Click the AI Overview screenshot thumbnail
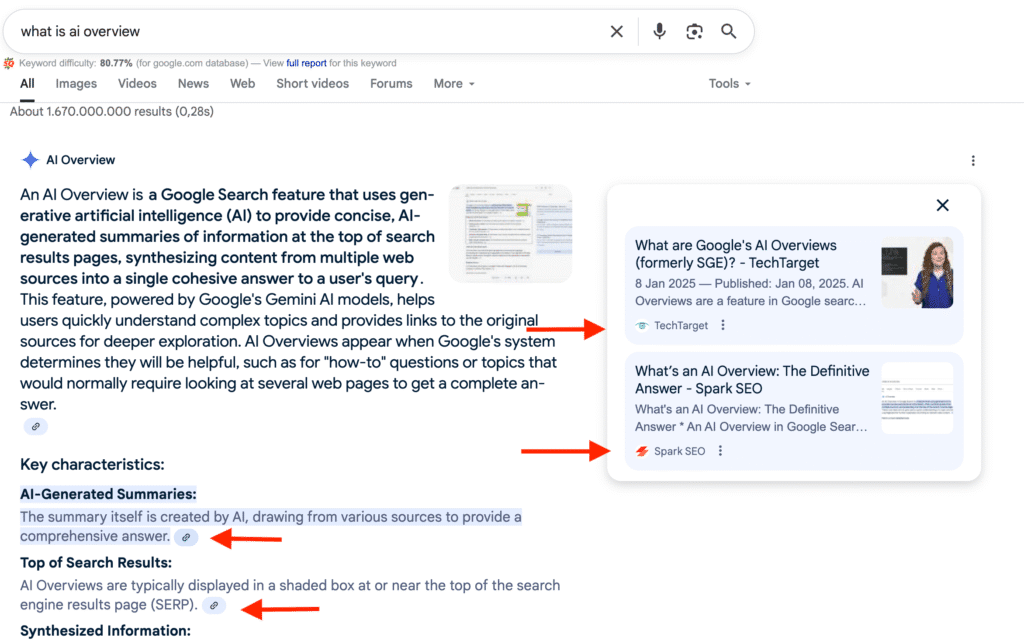Viewport: 1024px width, 640px height. pos(510,233)
